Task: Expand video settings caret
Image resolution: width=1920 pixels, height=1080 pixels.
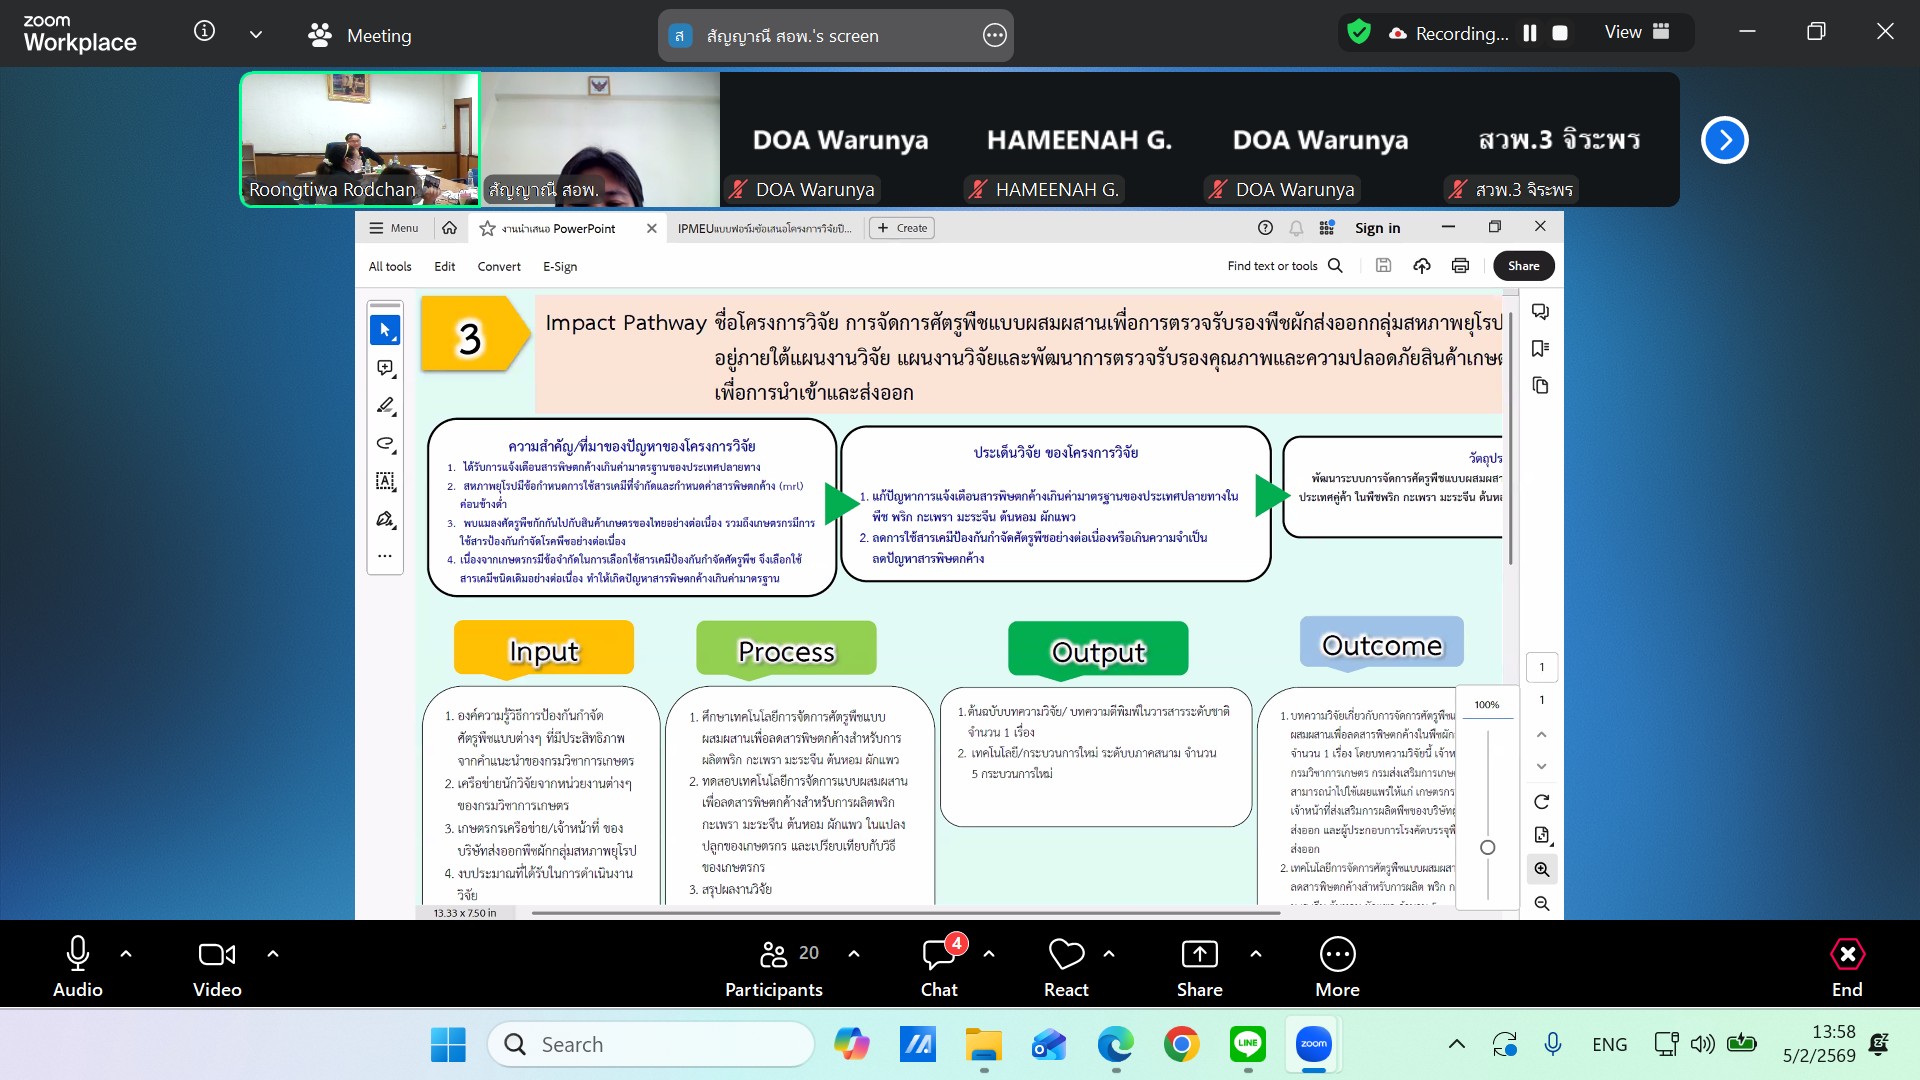Action: click(273, 954)
